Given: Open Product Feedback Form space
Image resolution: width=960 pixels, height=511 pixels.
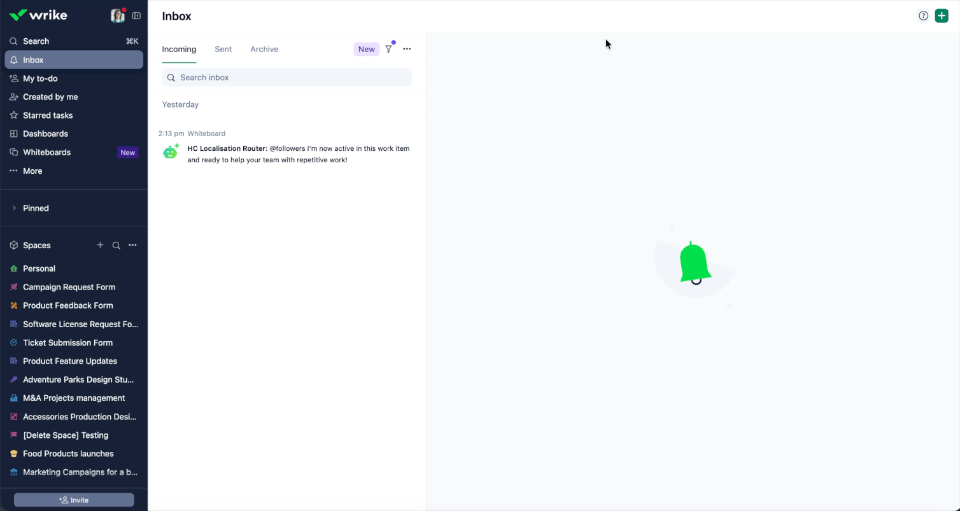Looking at the screenshot, I should 73,305.
